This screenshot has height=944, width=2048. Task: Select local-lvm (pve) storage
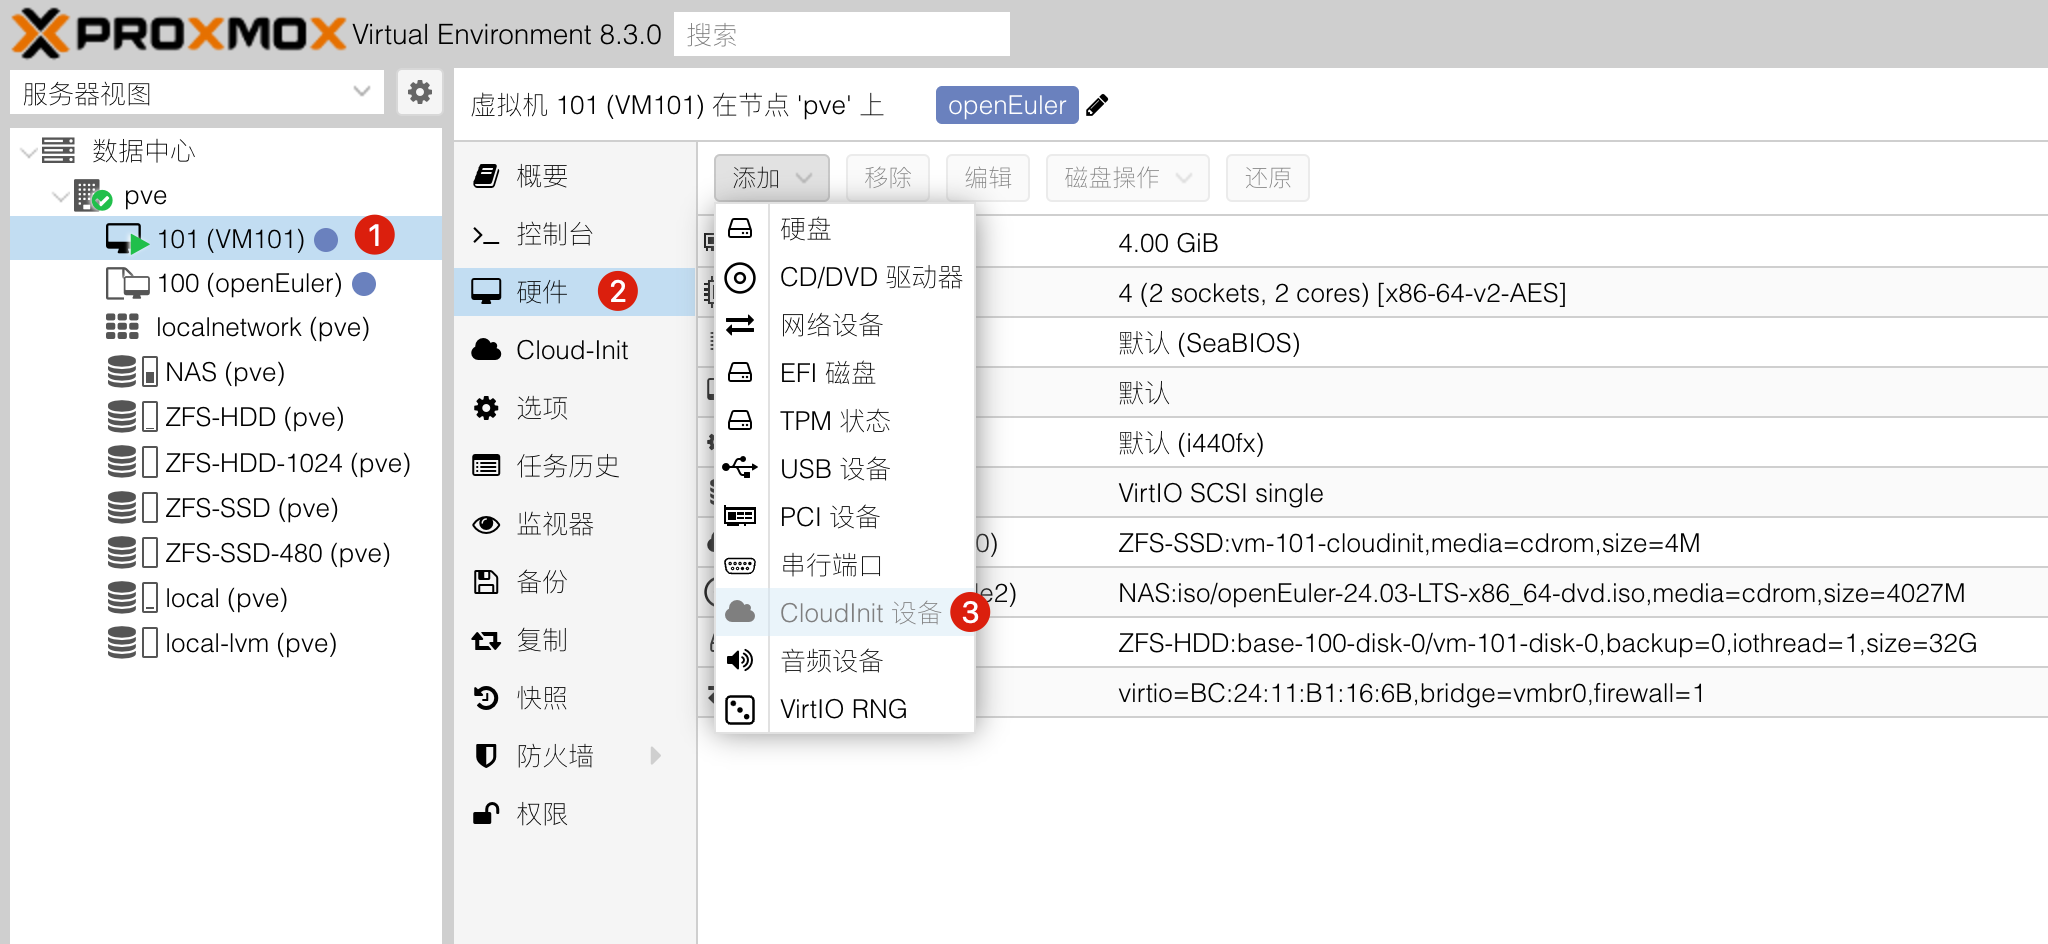[226, 643]
